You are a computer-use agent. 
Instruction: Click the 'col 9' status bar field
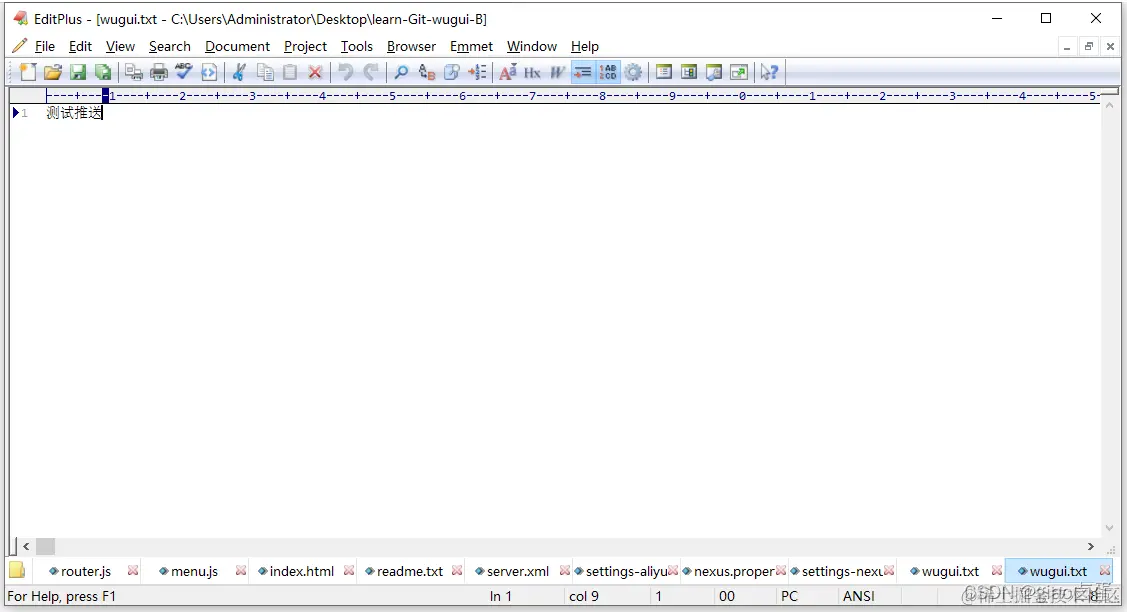click(584, 596)
